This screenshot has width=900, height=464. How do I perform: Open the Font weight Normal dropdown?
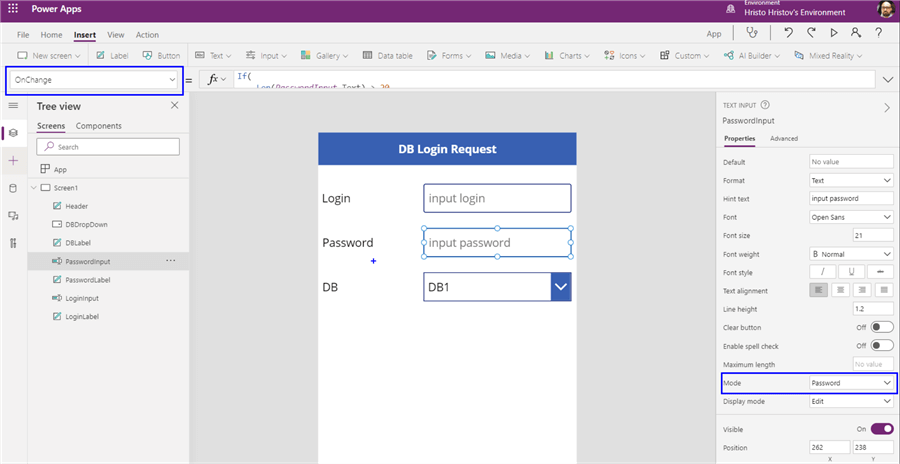click(851, 254)
